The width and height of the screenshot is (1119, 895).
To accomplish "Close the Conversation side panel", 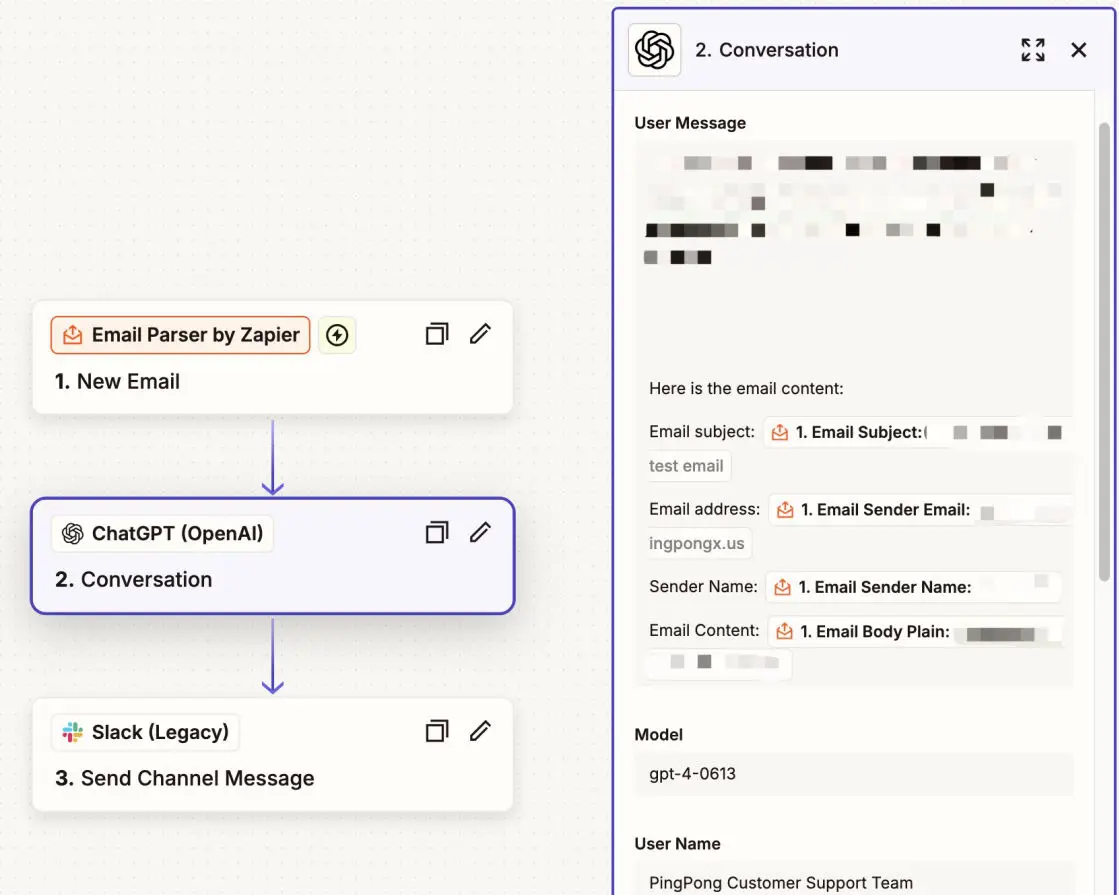I will coord(1078,50).
